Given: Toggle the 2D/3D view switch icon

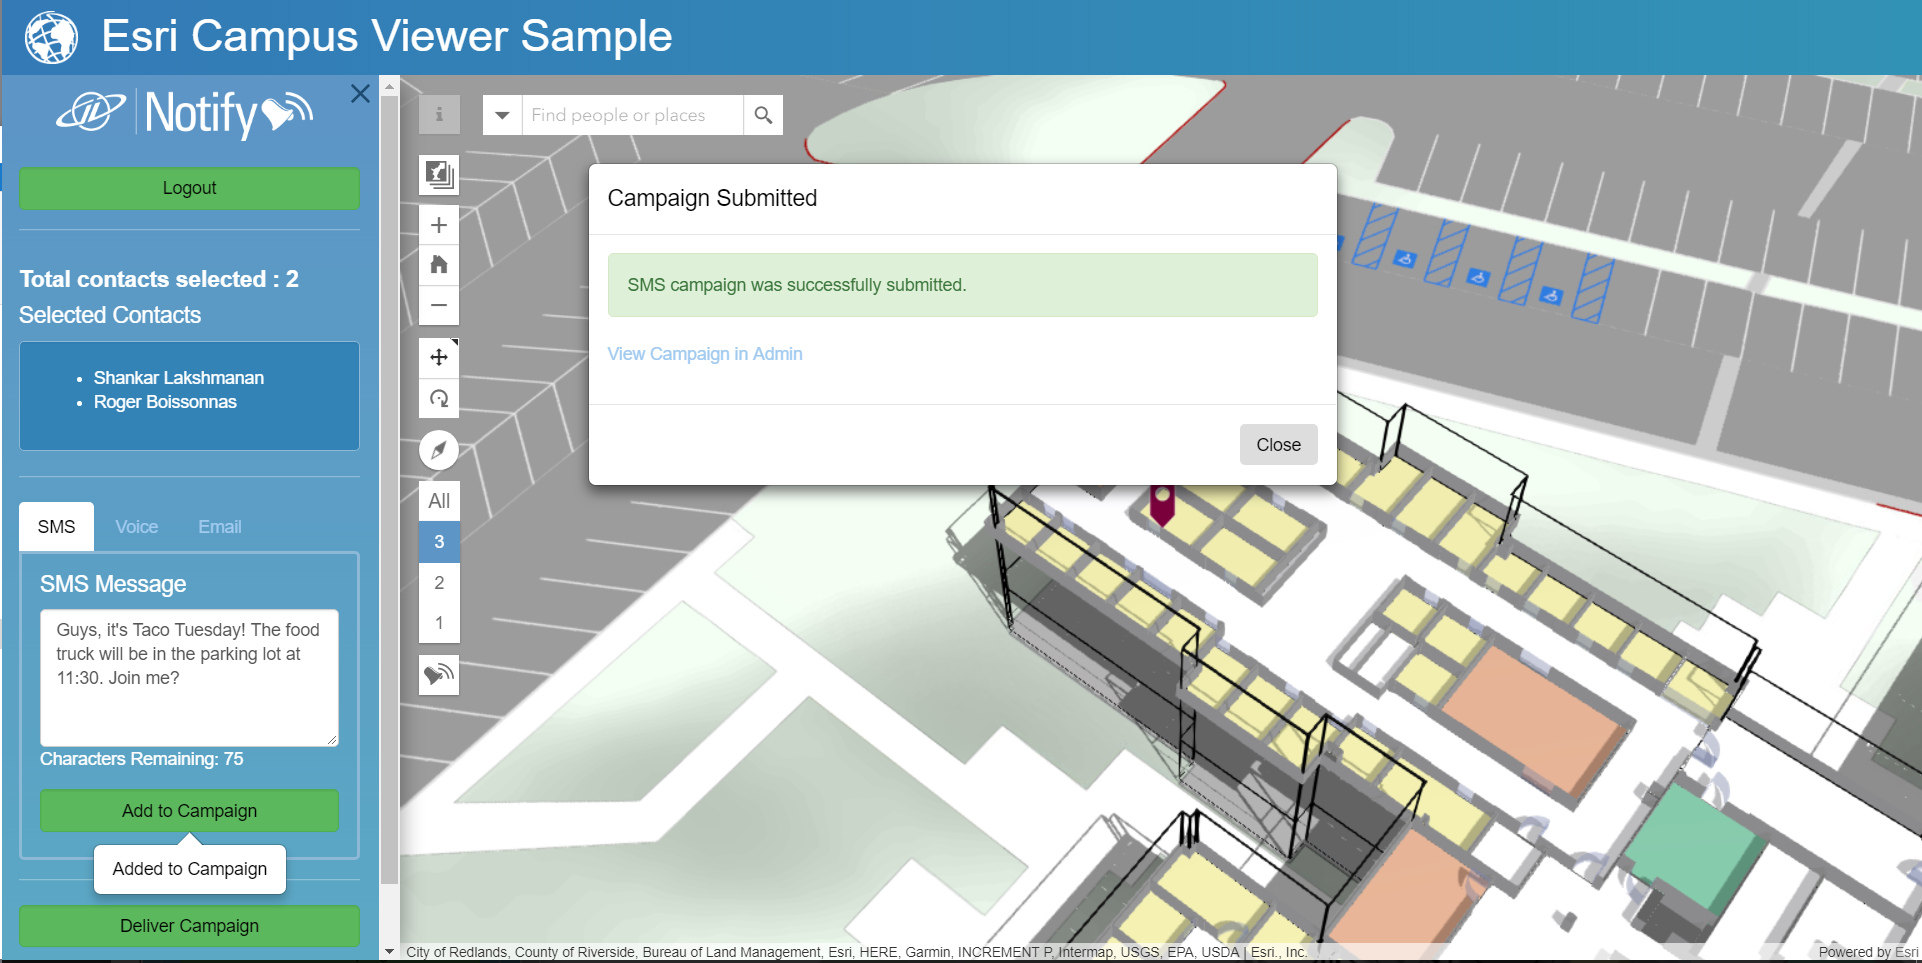Looking at the screenshot, I should [439, 175].
